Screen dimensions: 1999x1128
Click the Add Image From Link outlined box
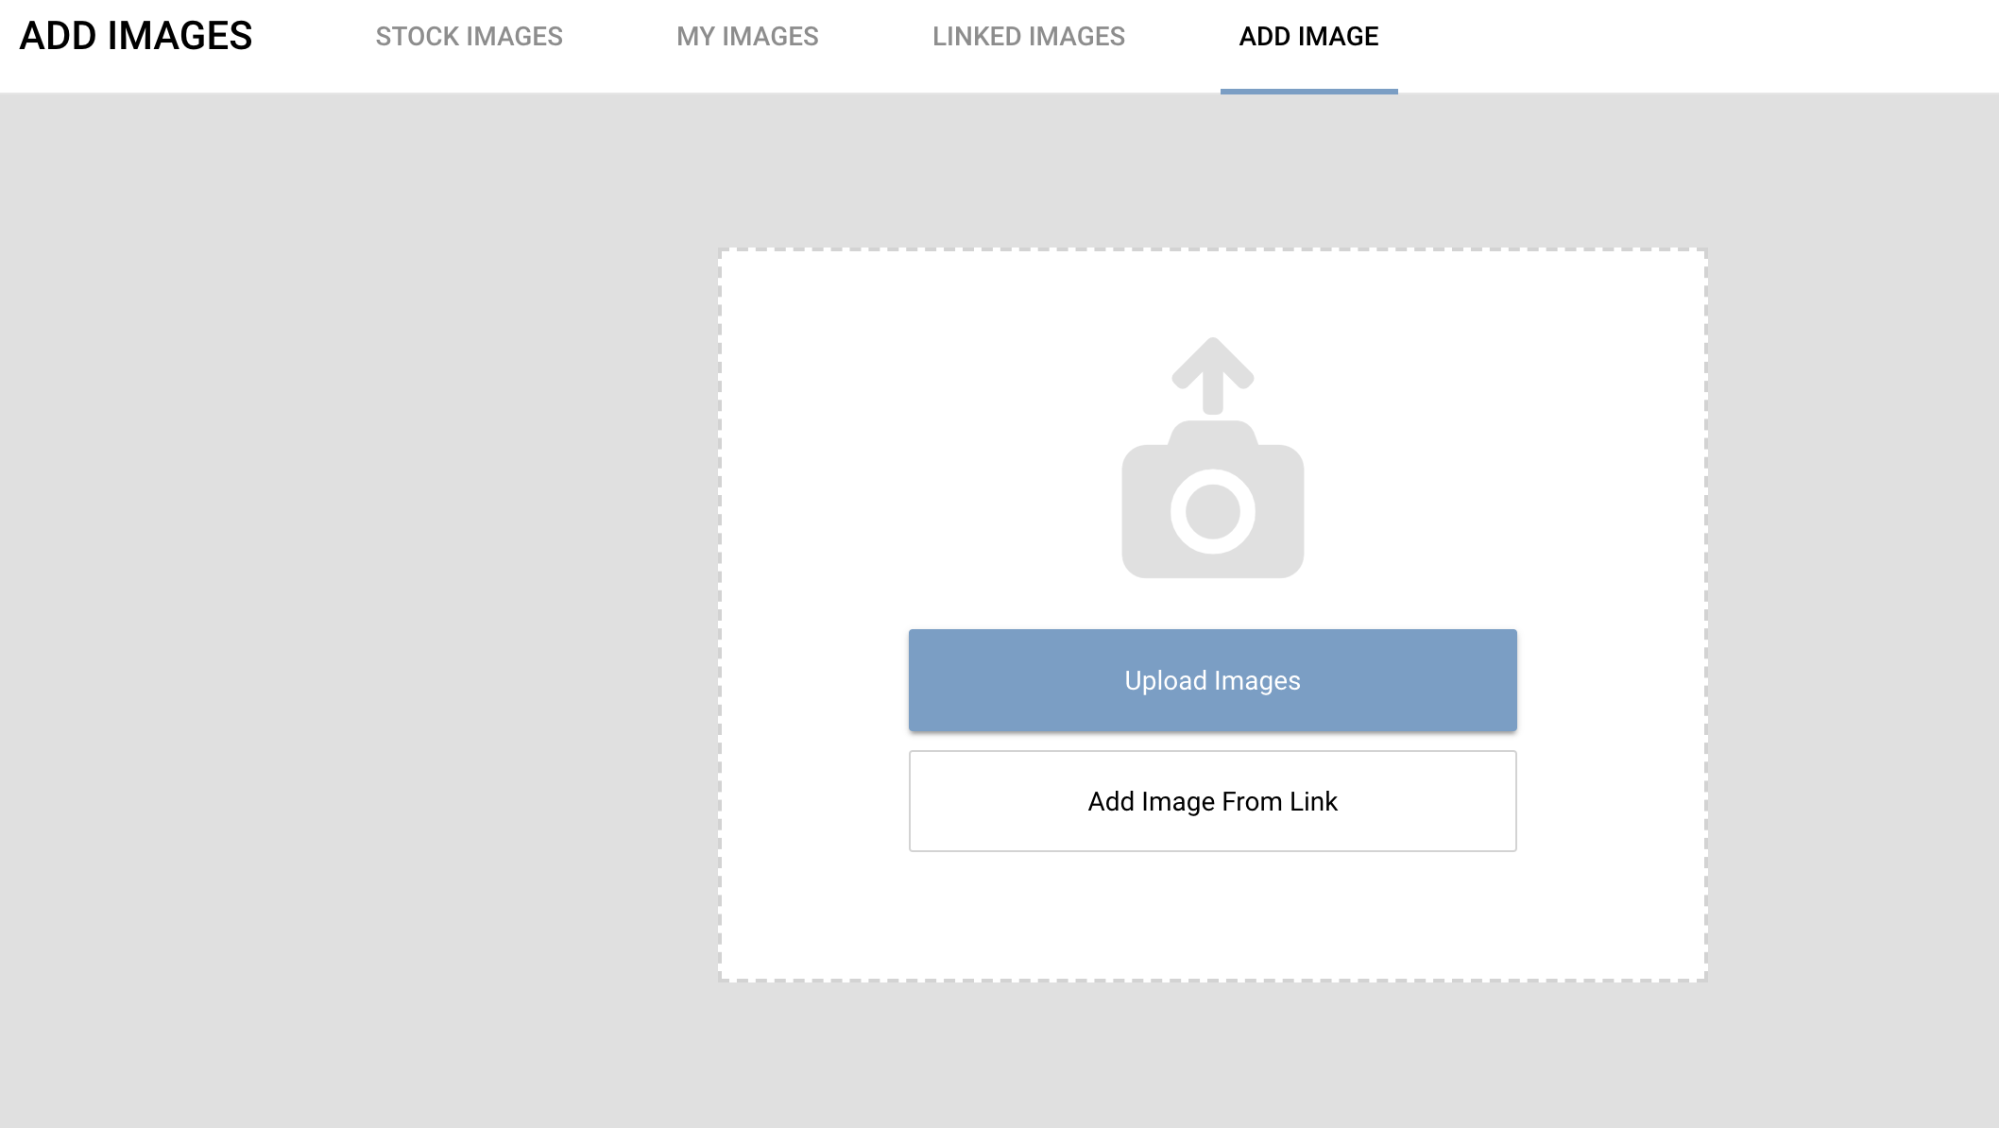(1212, 800)
